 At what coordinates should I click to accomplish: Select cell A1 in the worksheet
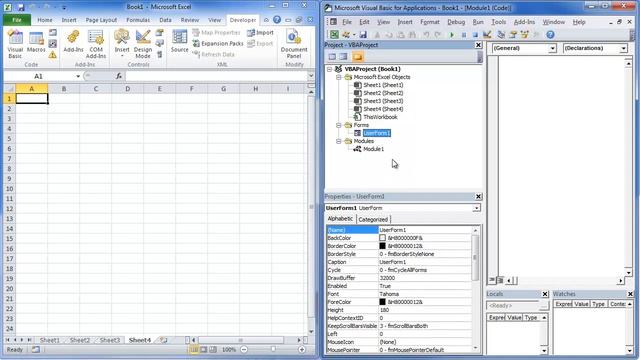point(31,98)
